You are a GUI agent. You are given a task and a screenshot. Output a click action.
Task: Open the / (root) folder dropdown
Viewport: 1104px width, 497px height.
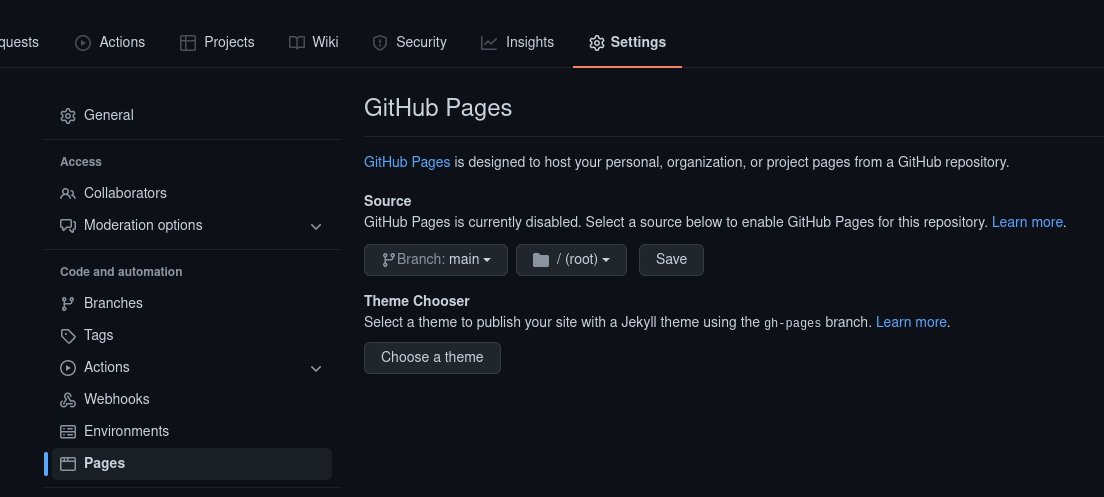tap(571, 260)
